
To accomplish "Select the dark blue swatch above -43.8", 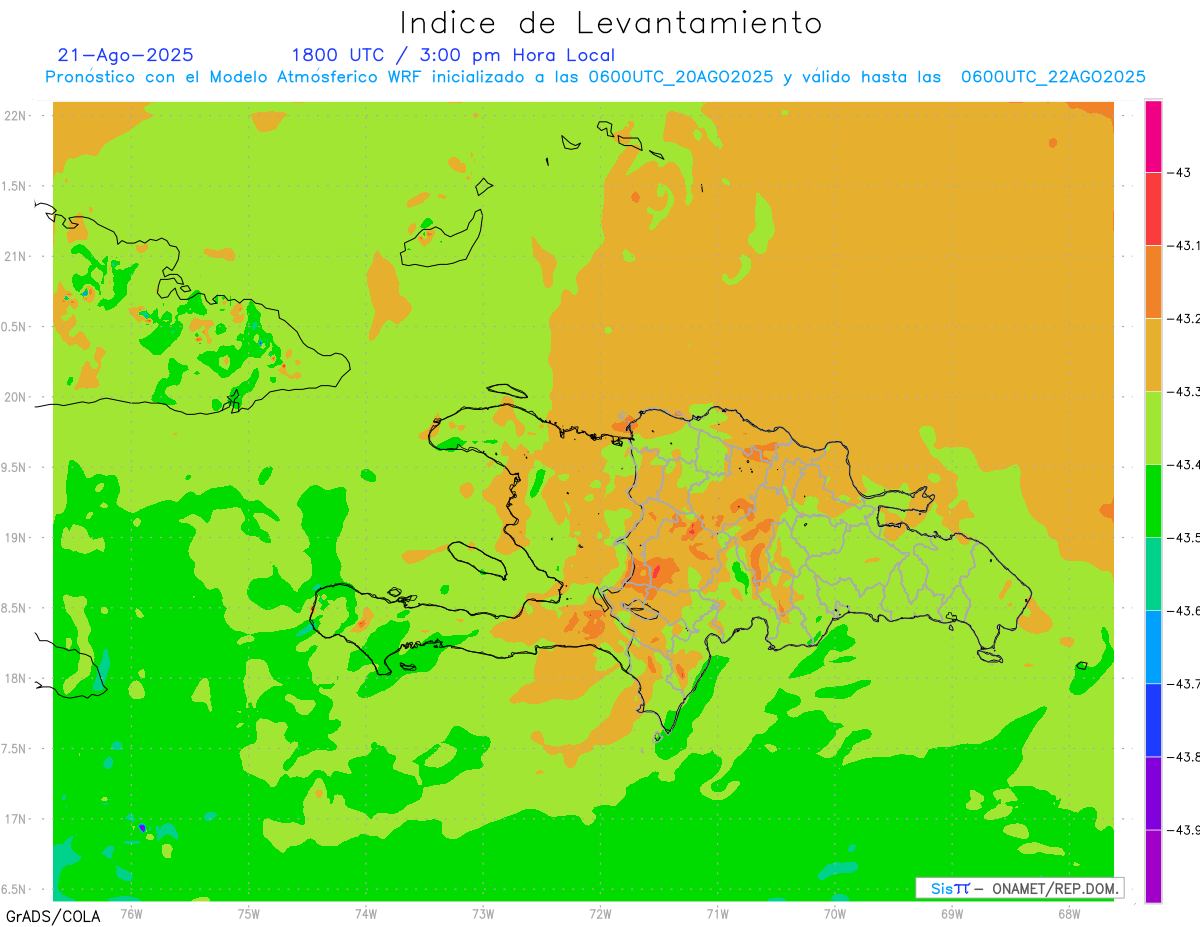I will (x=1153, y=719).
